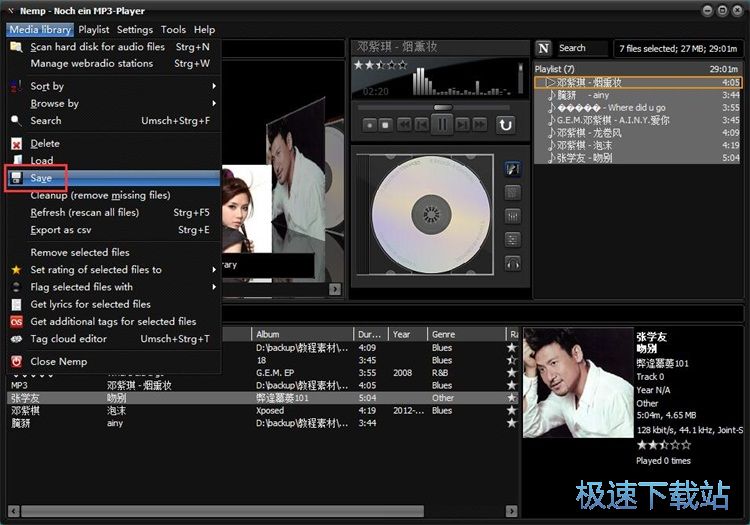Open the effects sliders icon beside the disc
Image resolution: width=750 pixels, height=525 pixels.
(512, 240)
